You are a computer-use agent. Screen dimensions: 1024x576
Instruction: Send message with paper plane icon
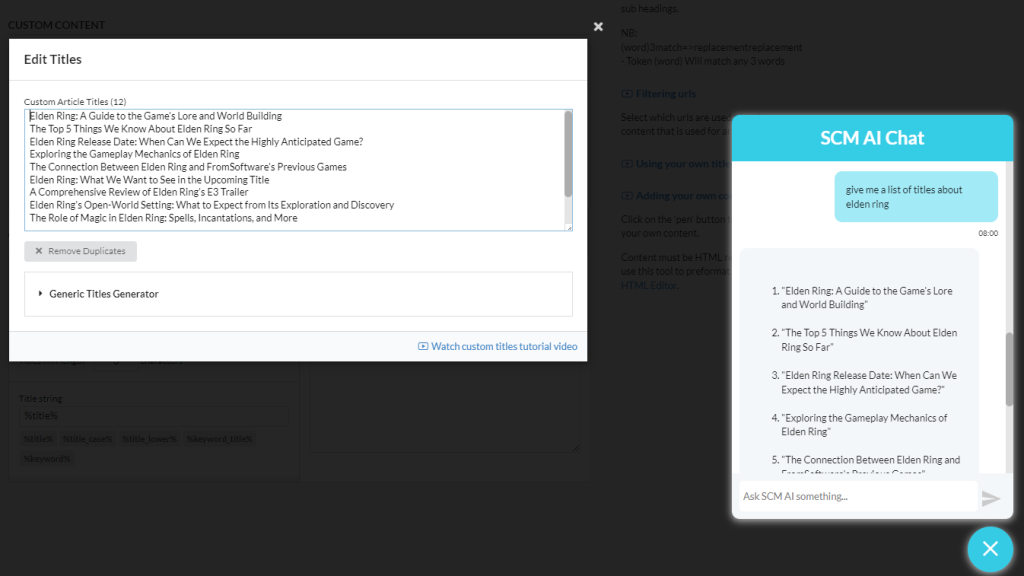tap(991, 498)
